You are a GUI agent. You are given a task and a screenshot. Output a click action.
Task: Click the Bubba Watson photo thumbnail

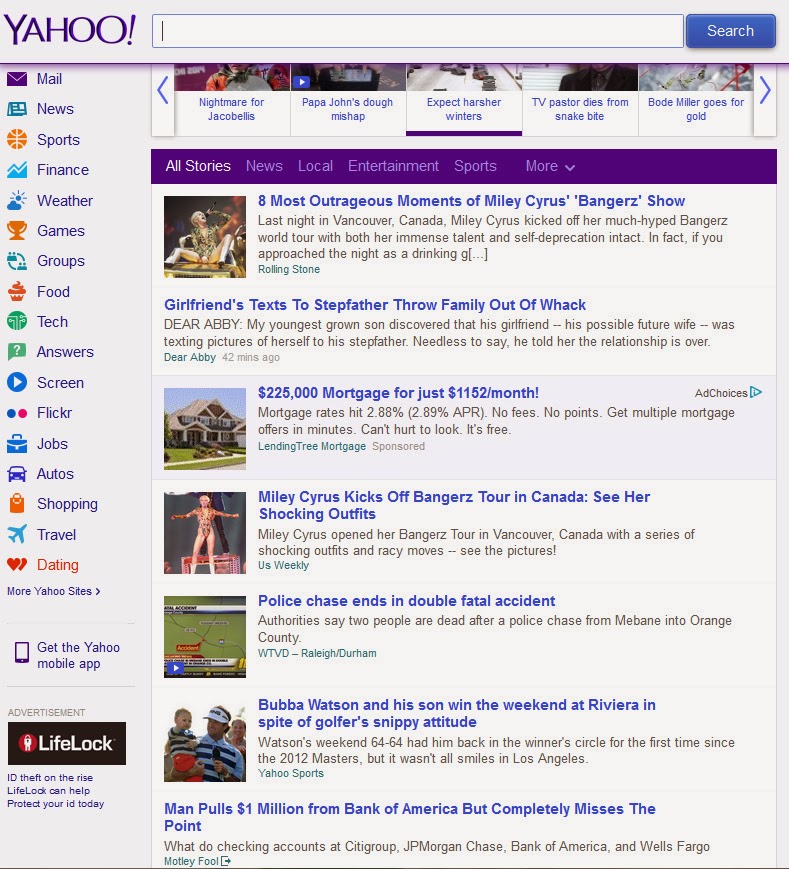(204, 741)
